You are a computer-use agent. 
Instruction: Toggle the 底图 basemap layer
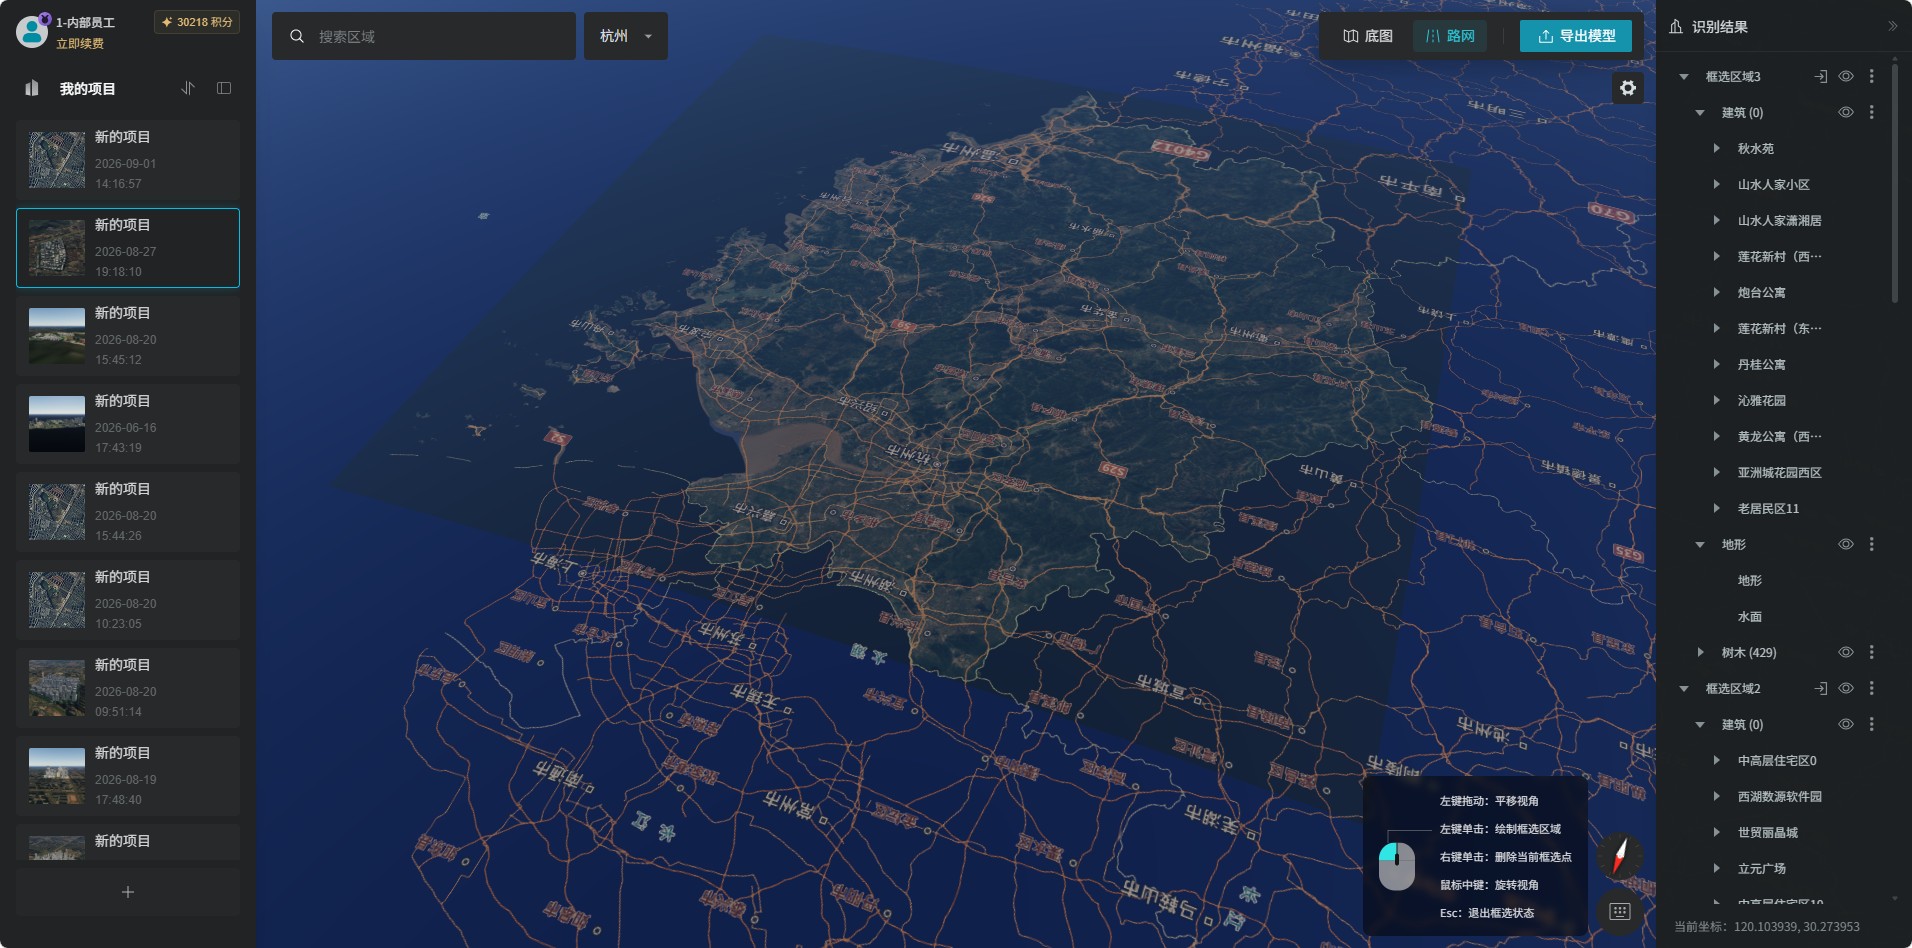1368,36
